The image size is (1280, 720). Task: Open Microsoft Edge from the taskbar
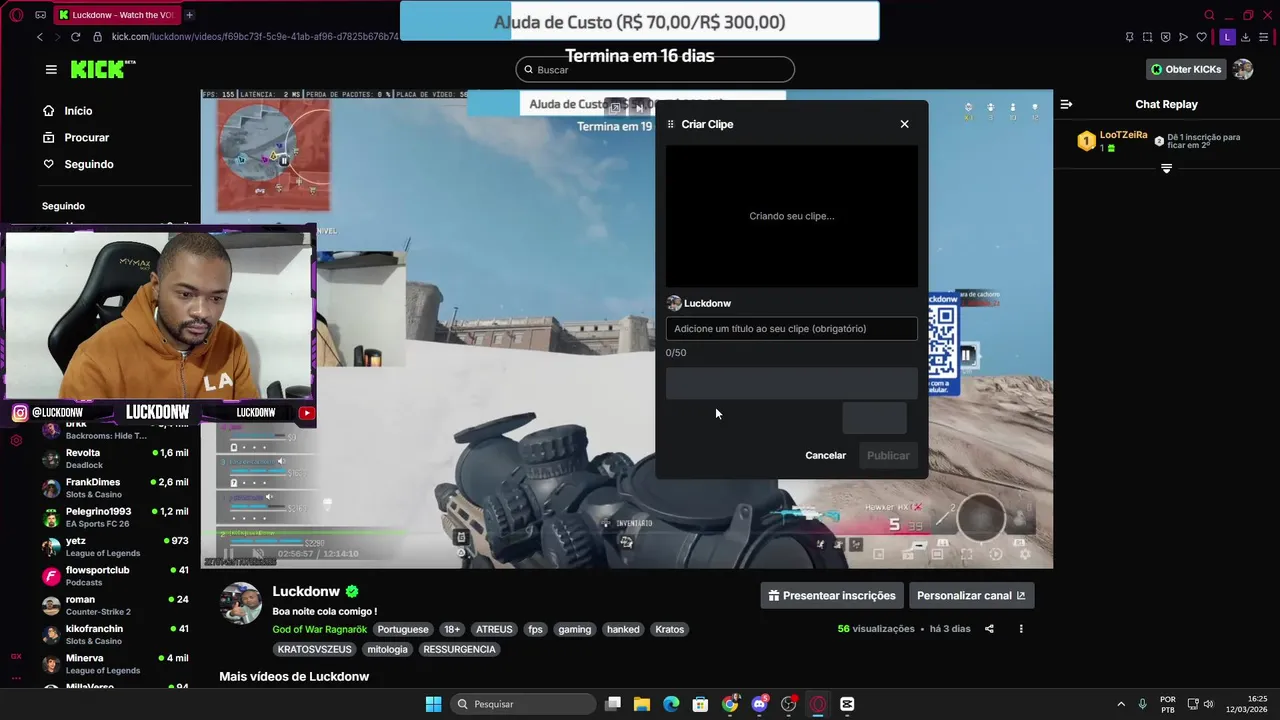coord(671,704)
